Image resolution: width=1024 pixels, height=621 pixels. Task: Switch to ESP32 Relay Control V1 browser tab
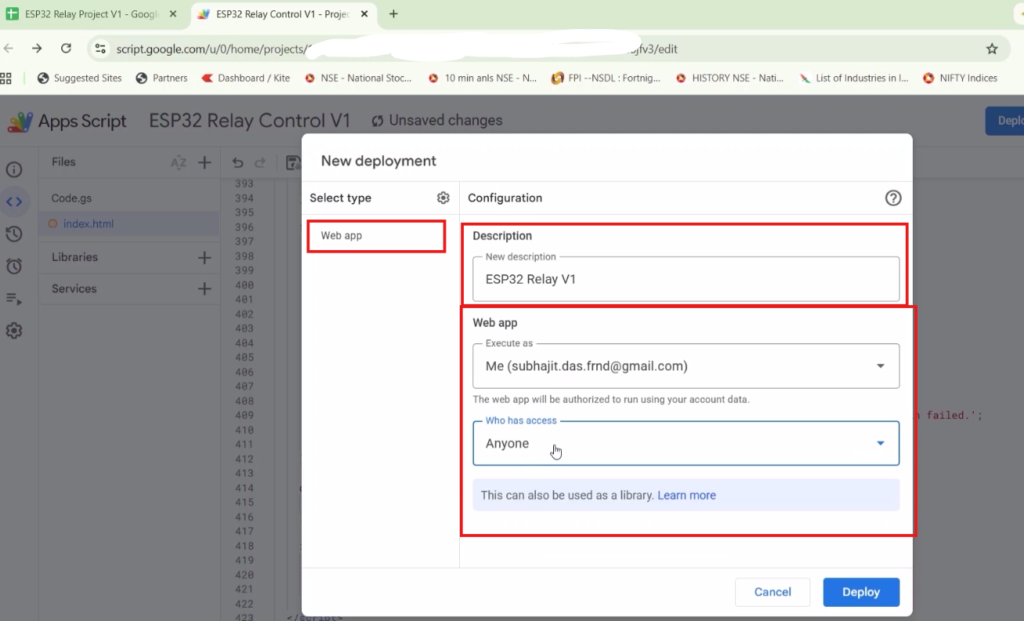click(x=283, y=14)
